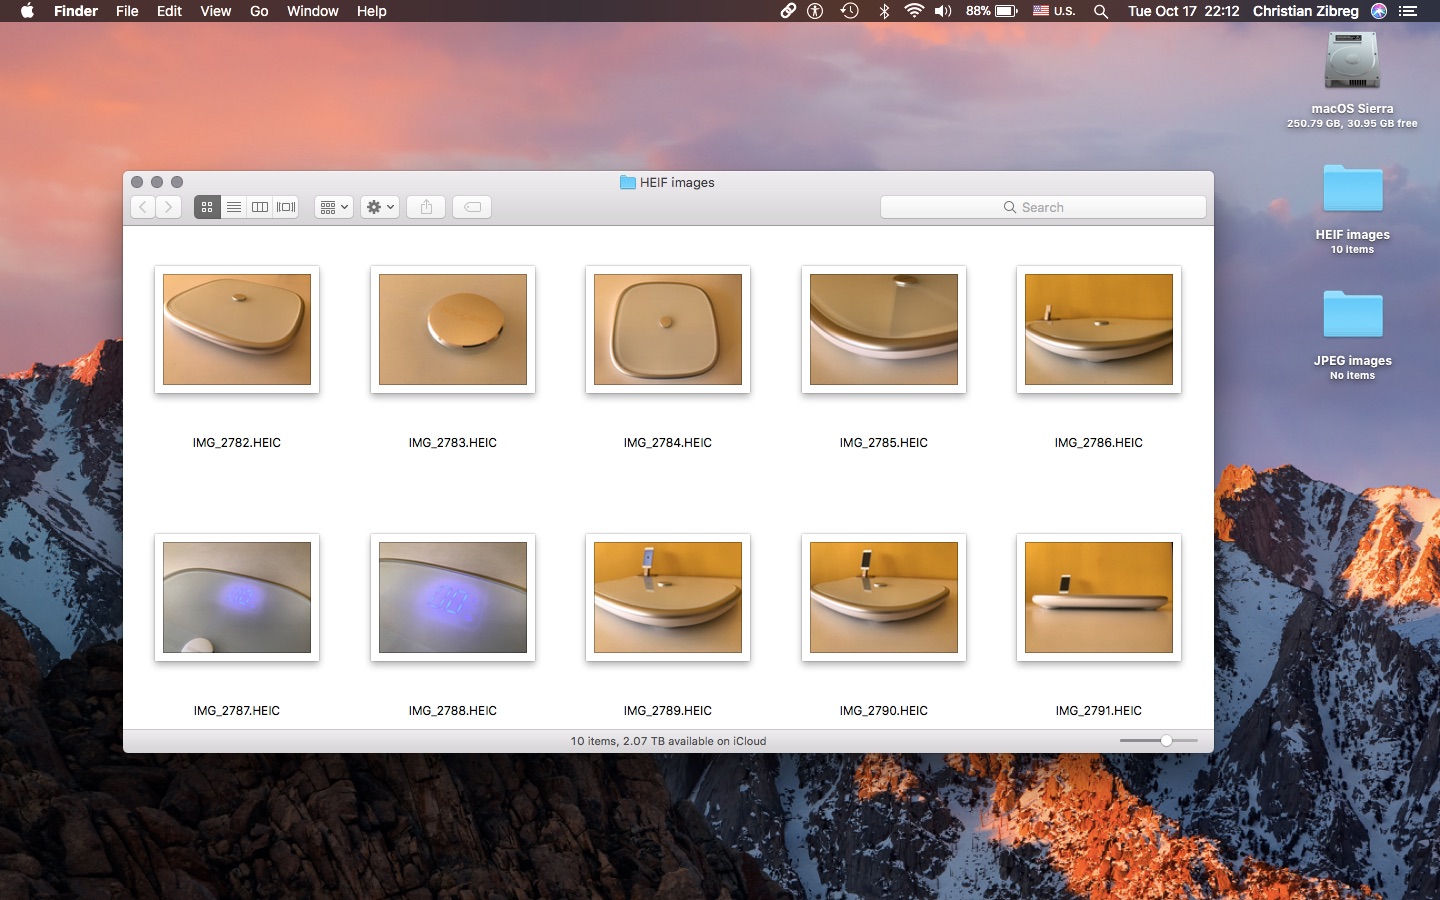Open the Go menu
The width and height of the screenshot is (1440, 900).
coord(259,11)
